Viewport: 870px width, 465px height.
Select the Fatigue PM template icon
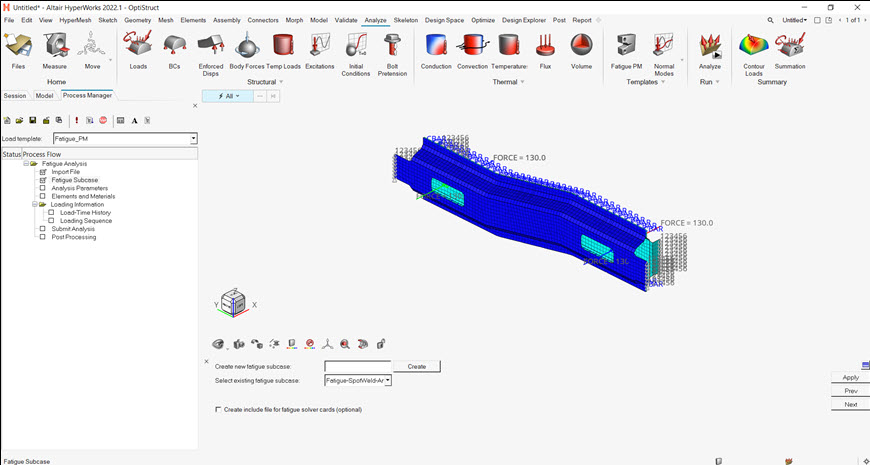click(626, 48)
